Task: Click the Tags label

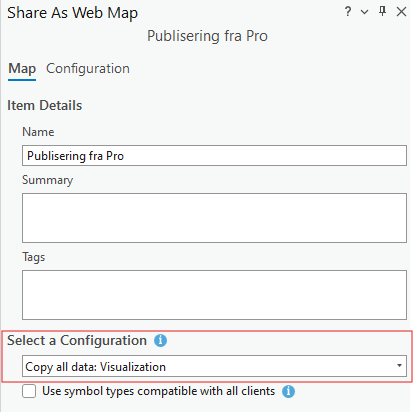Action: click(x=34, y=257)
